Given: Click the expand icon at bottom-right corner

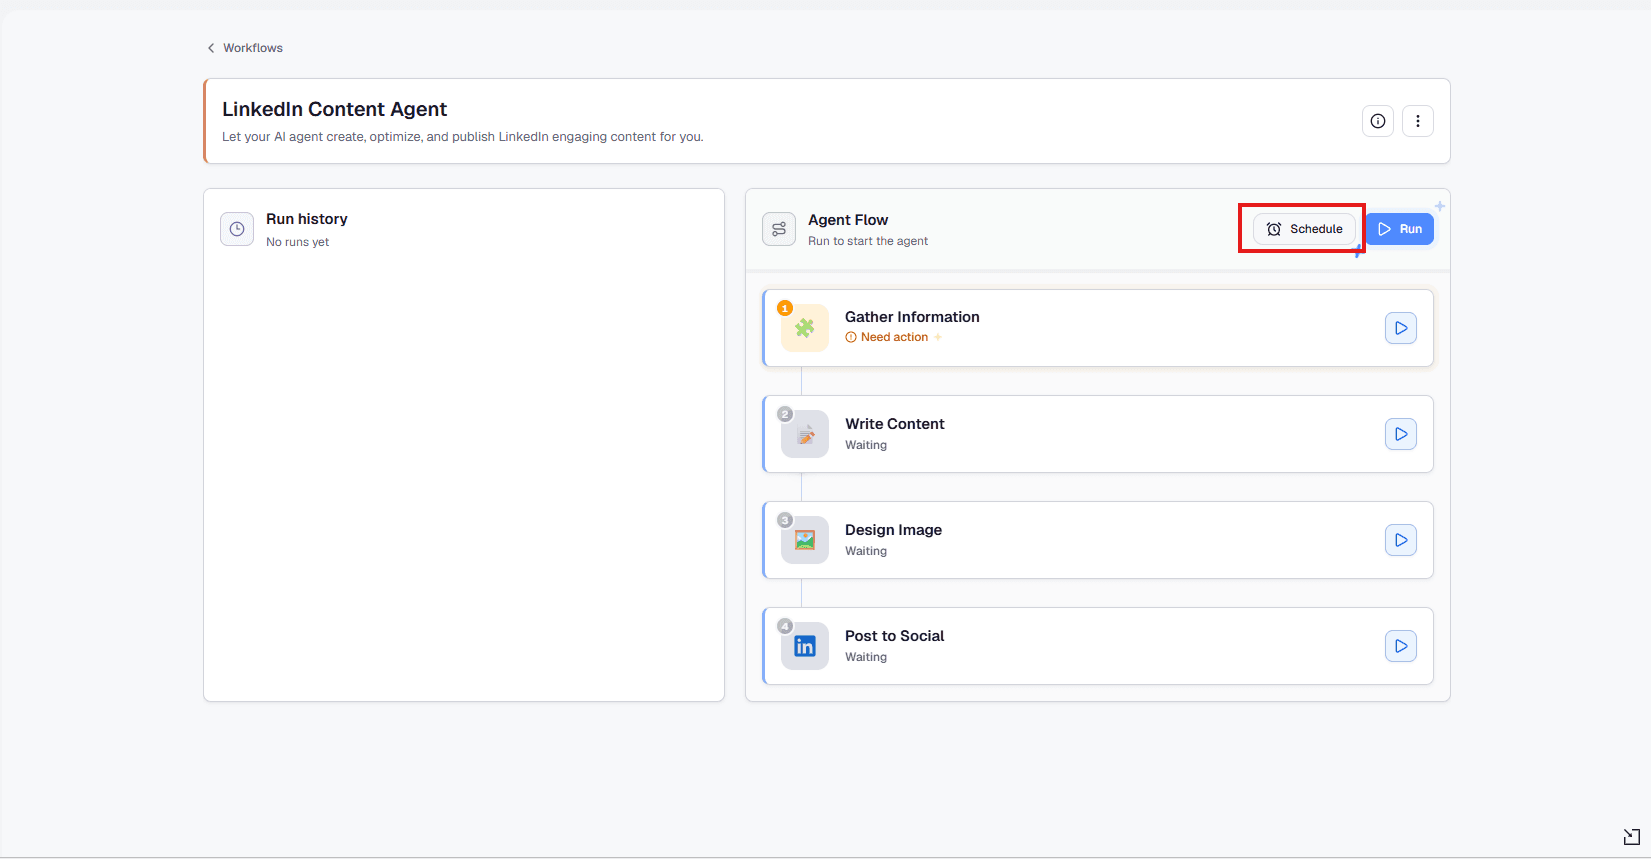Looking at the screenshot, I should 1631,837.
